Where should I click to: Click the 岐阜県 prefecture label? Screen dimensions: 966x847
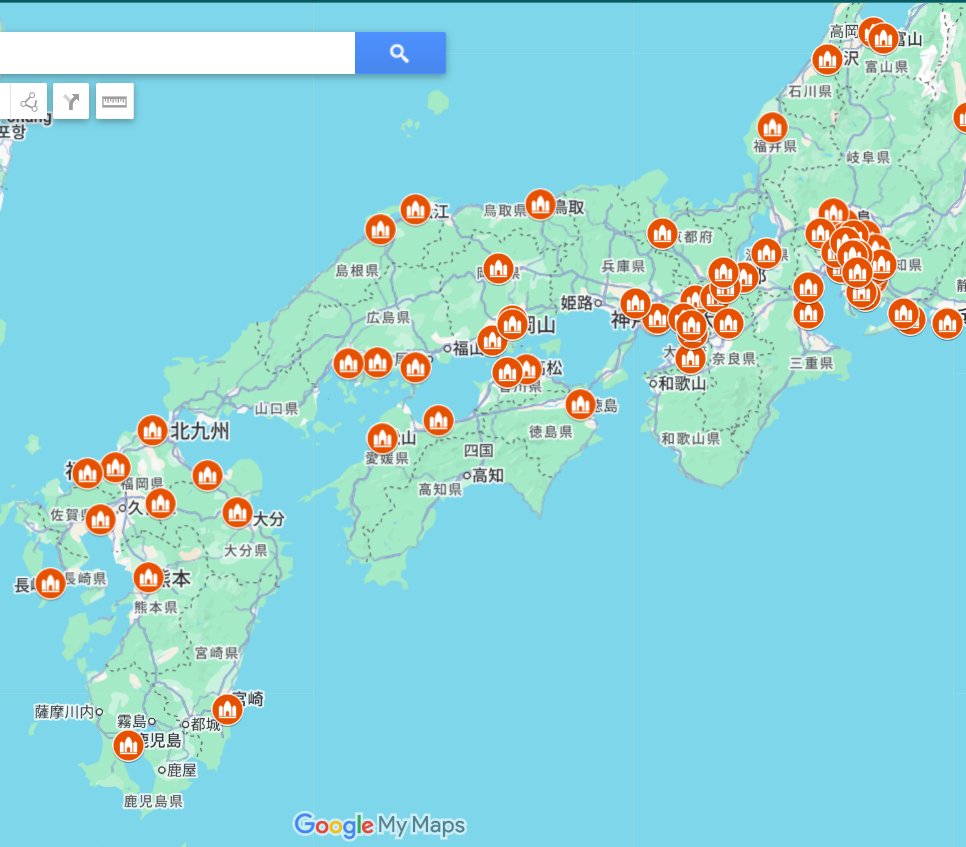869,158
